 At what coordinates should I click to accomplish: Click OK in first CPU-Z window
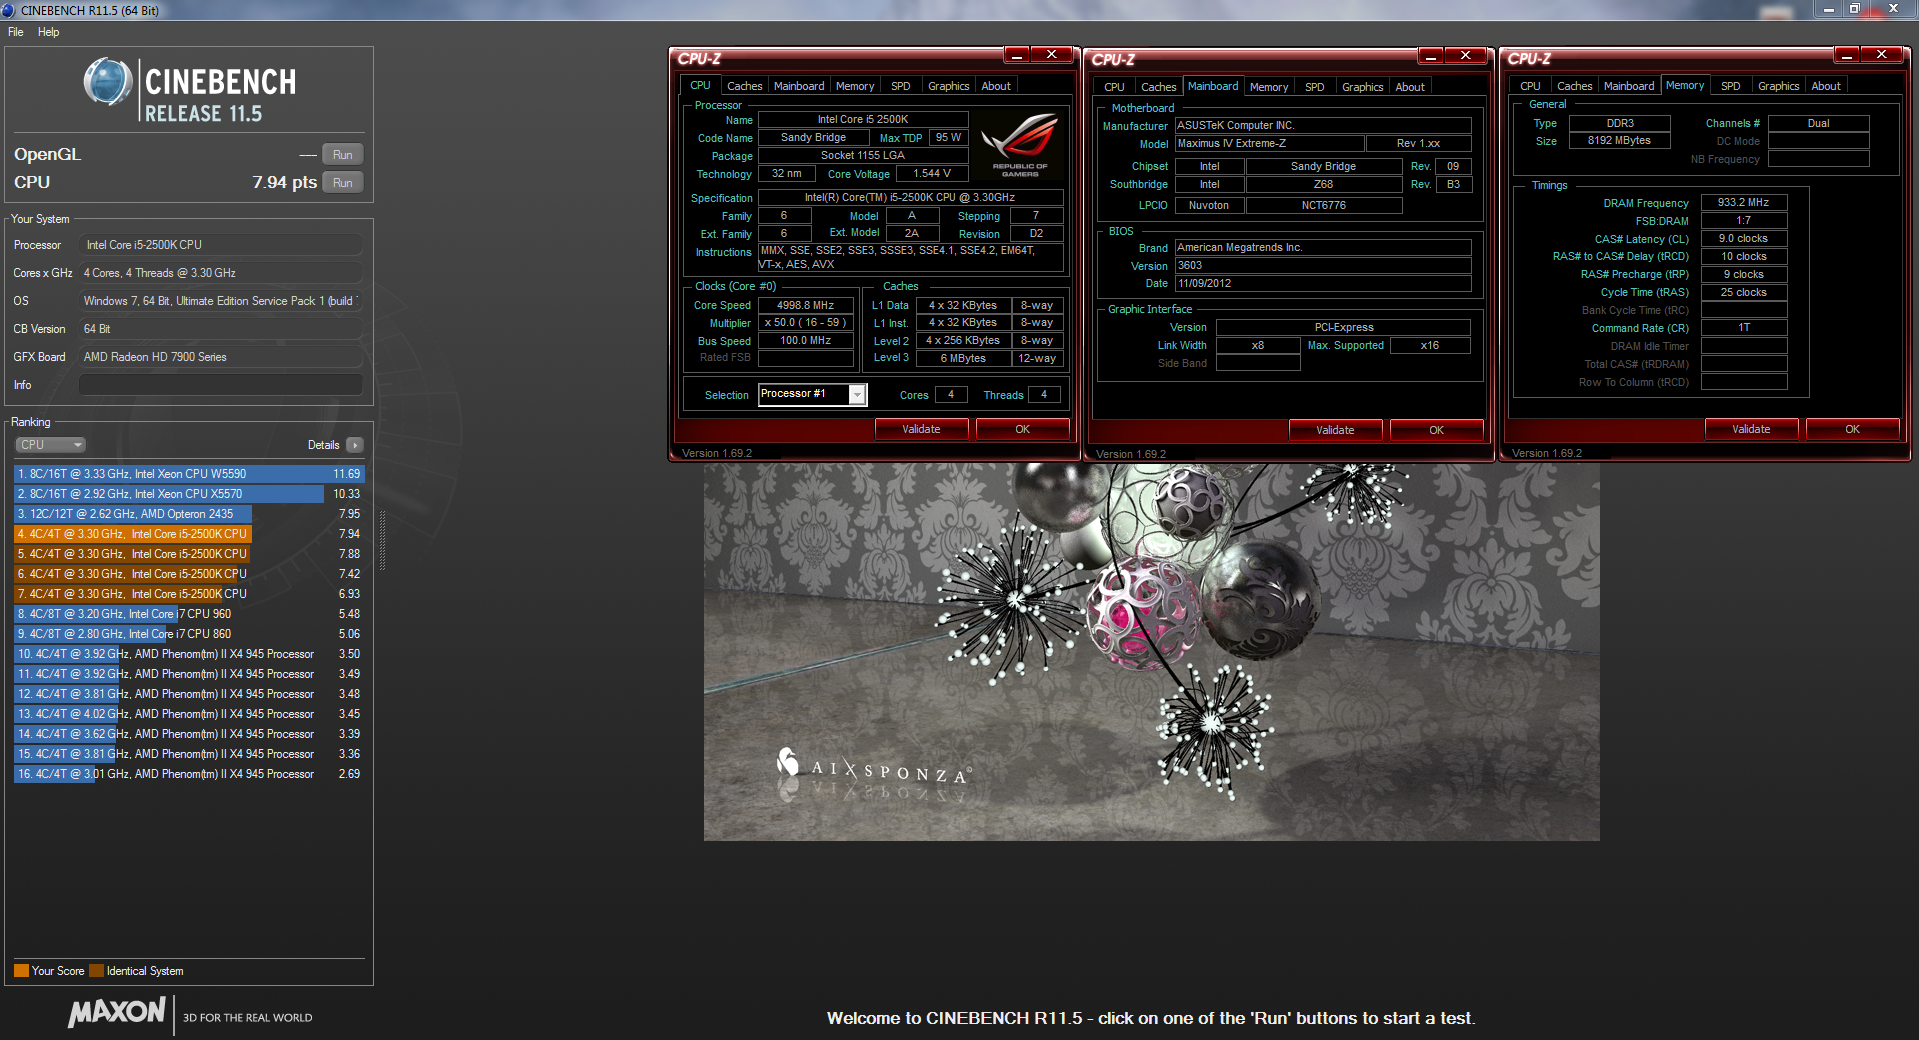point(1022,429)
